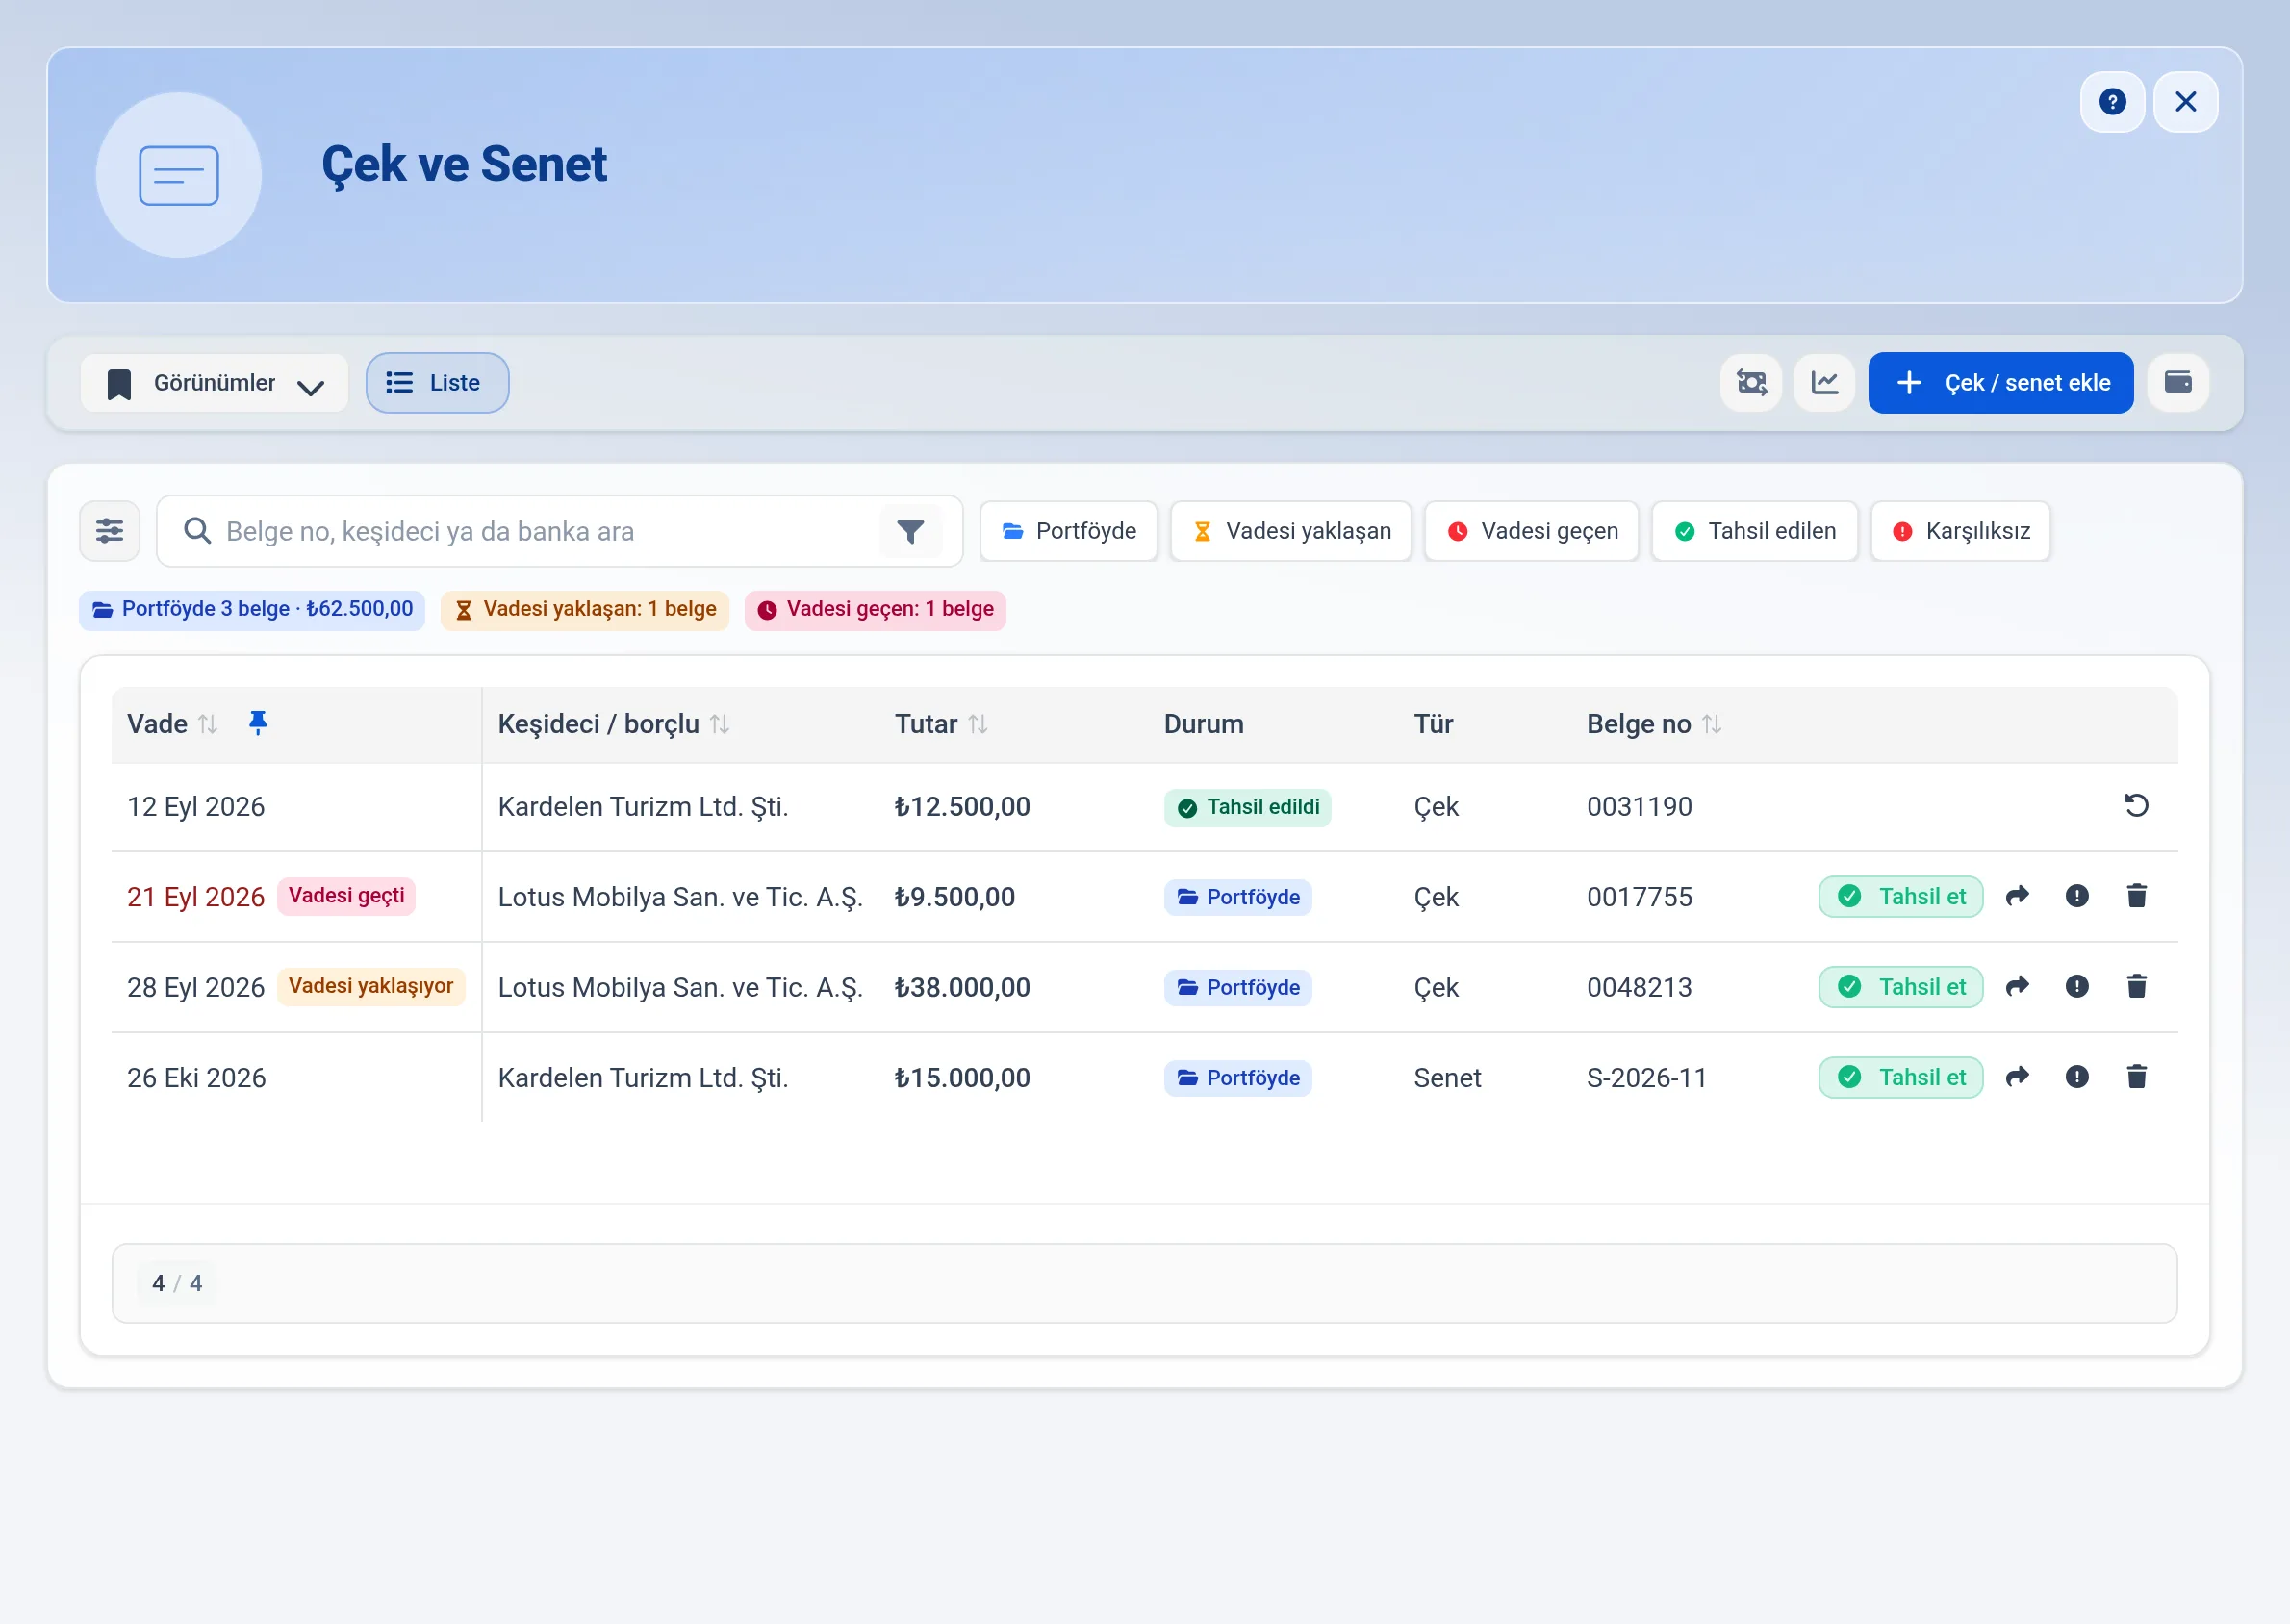Toggle the Tahsil edilen filter chip
The image size is (2290, 1624).
coord(1755,531)
